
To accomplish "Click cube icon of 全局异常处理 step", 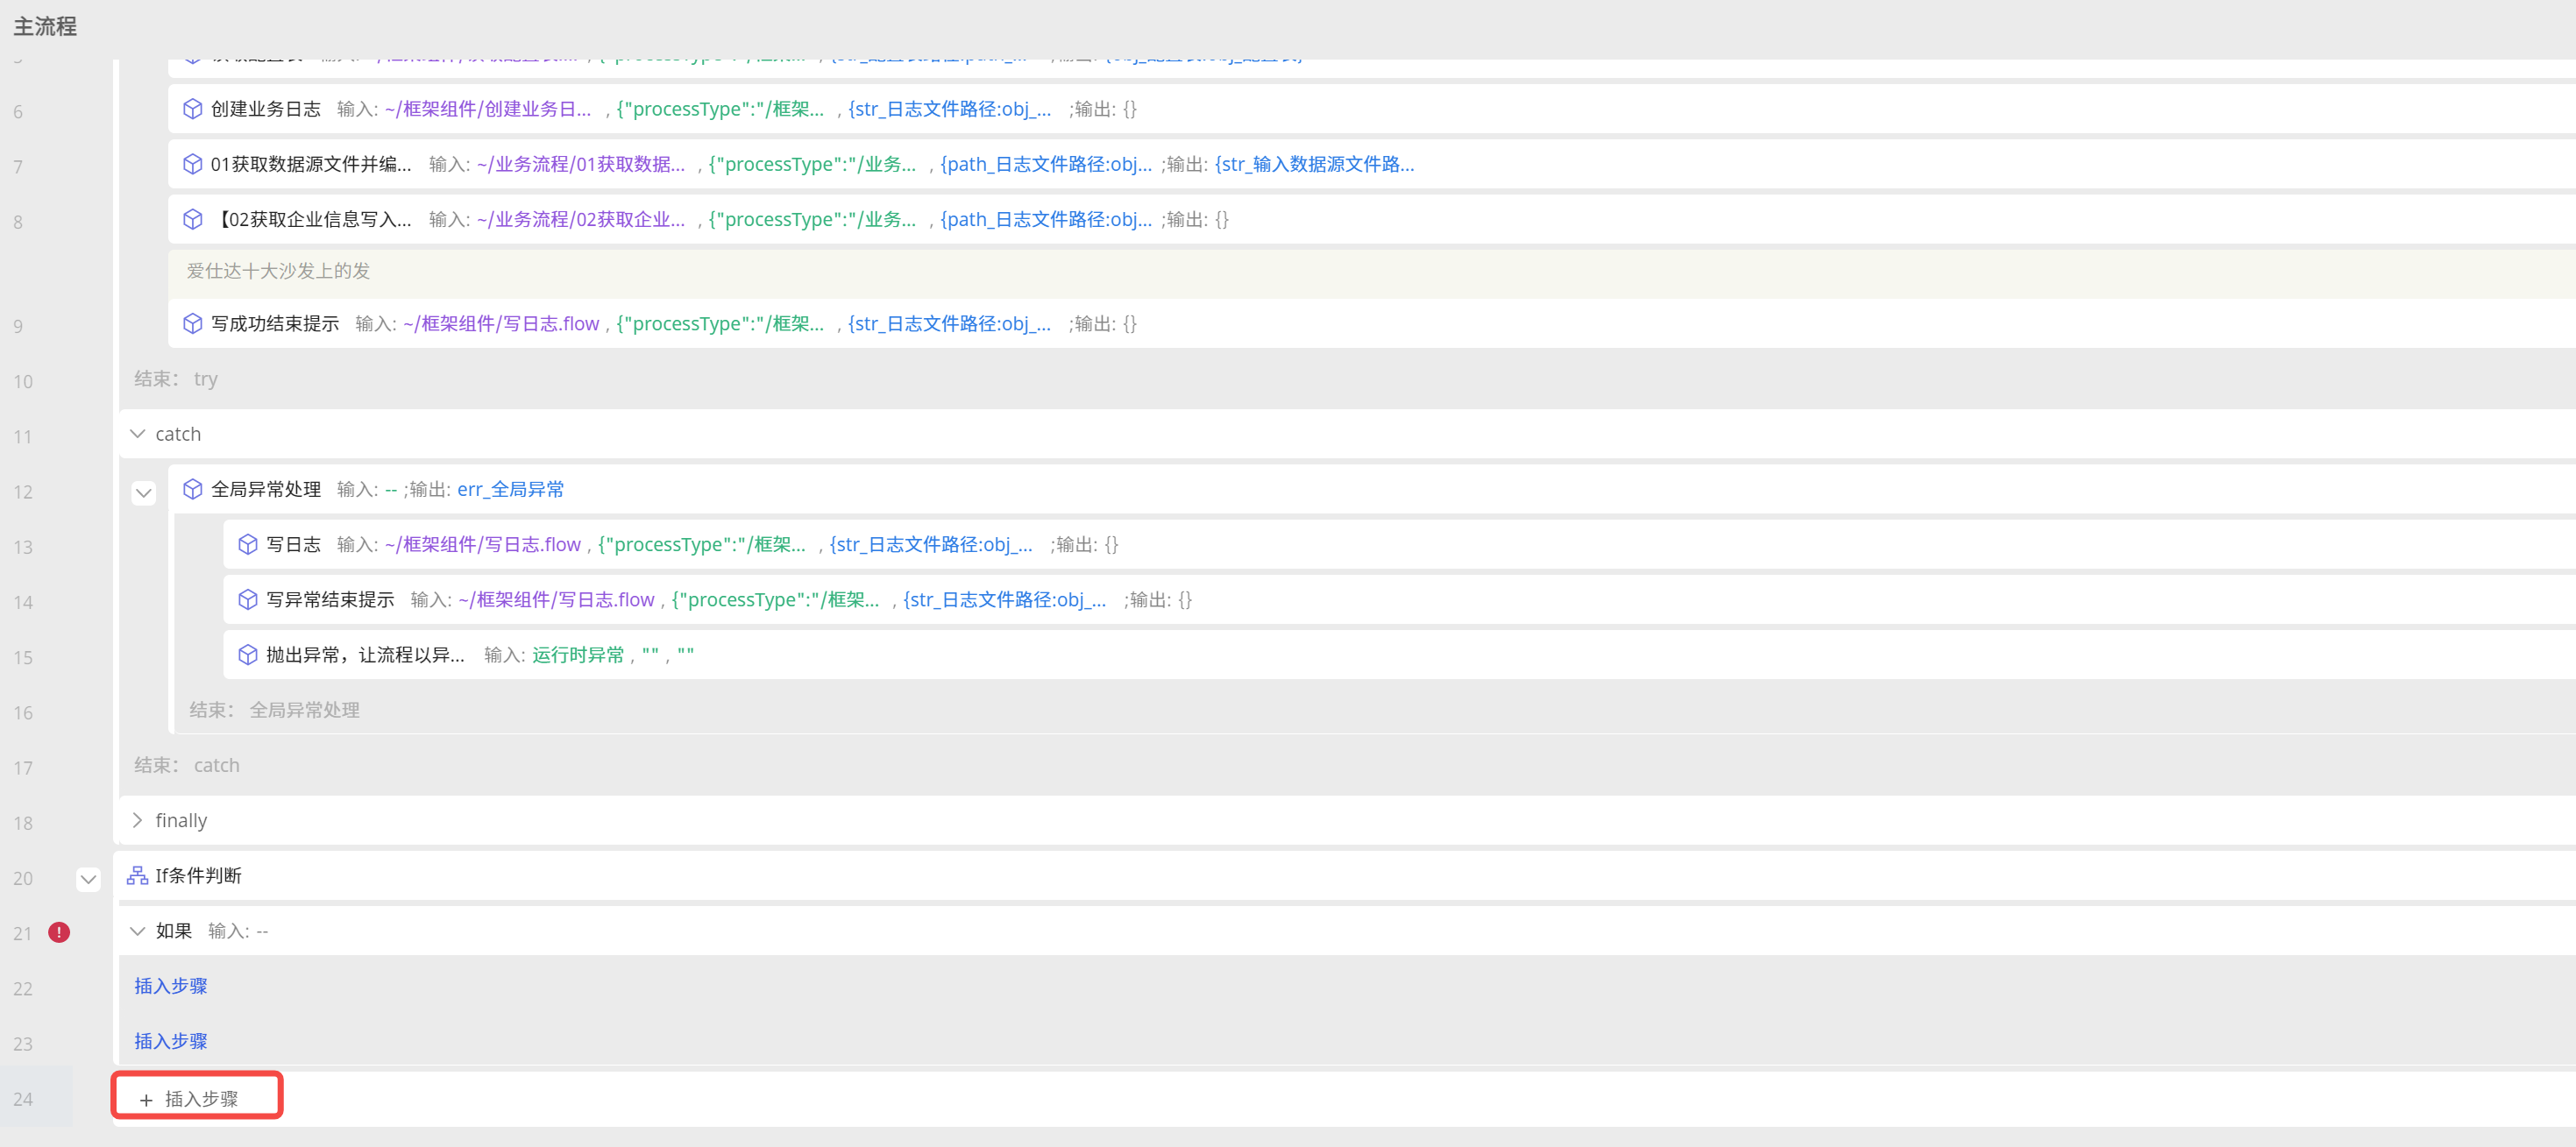I will [192, 489].
